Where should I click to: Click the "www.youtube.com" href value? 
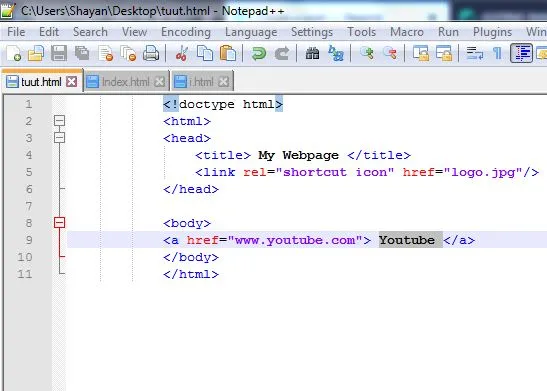pos(295,240)
